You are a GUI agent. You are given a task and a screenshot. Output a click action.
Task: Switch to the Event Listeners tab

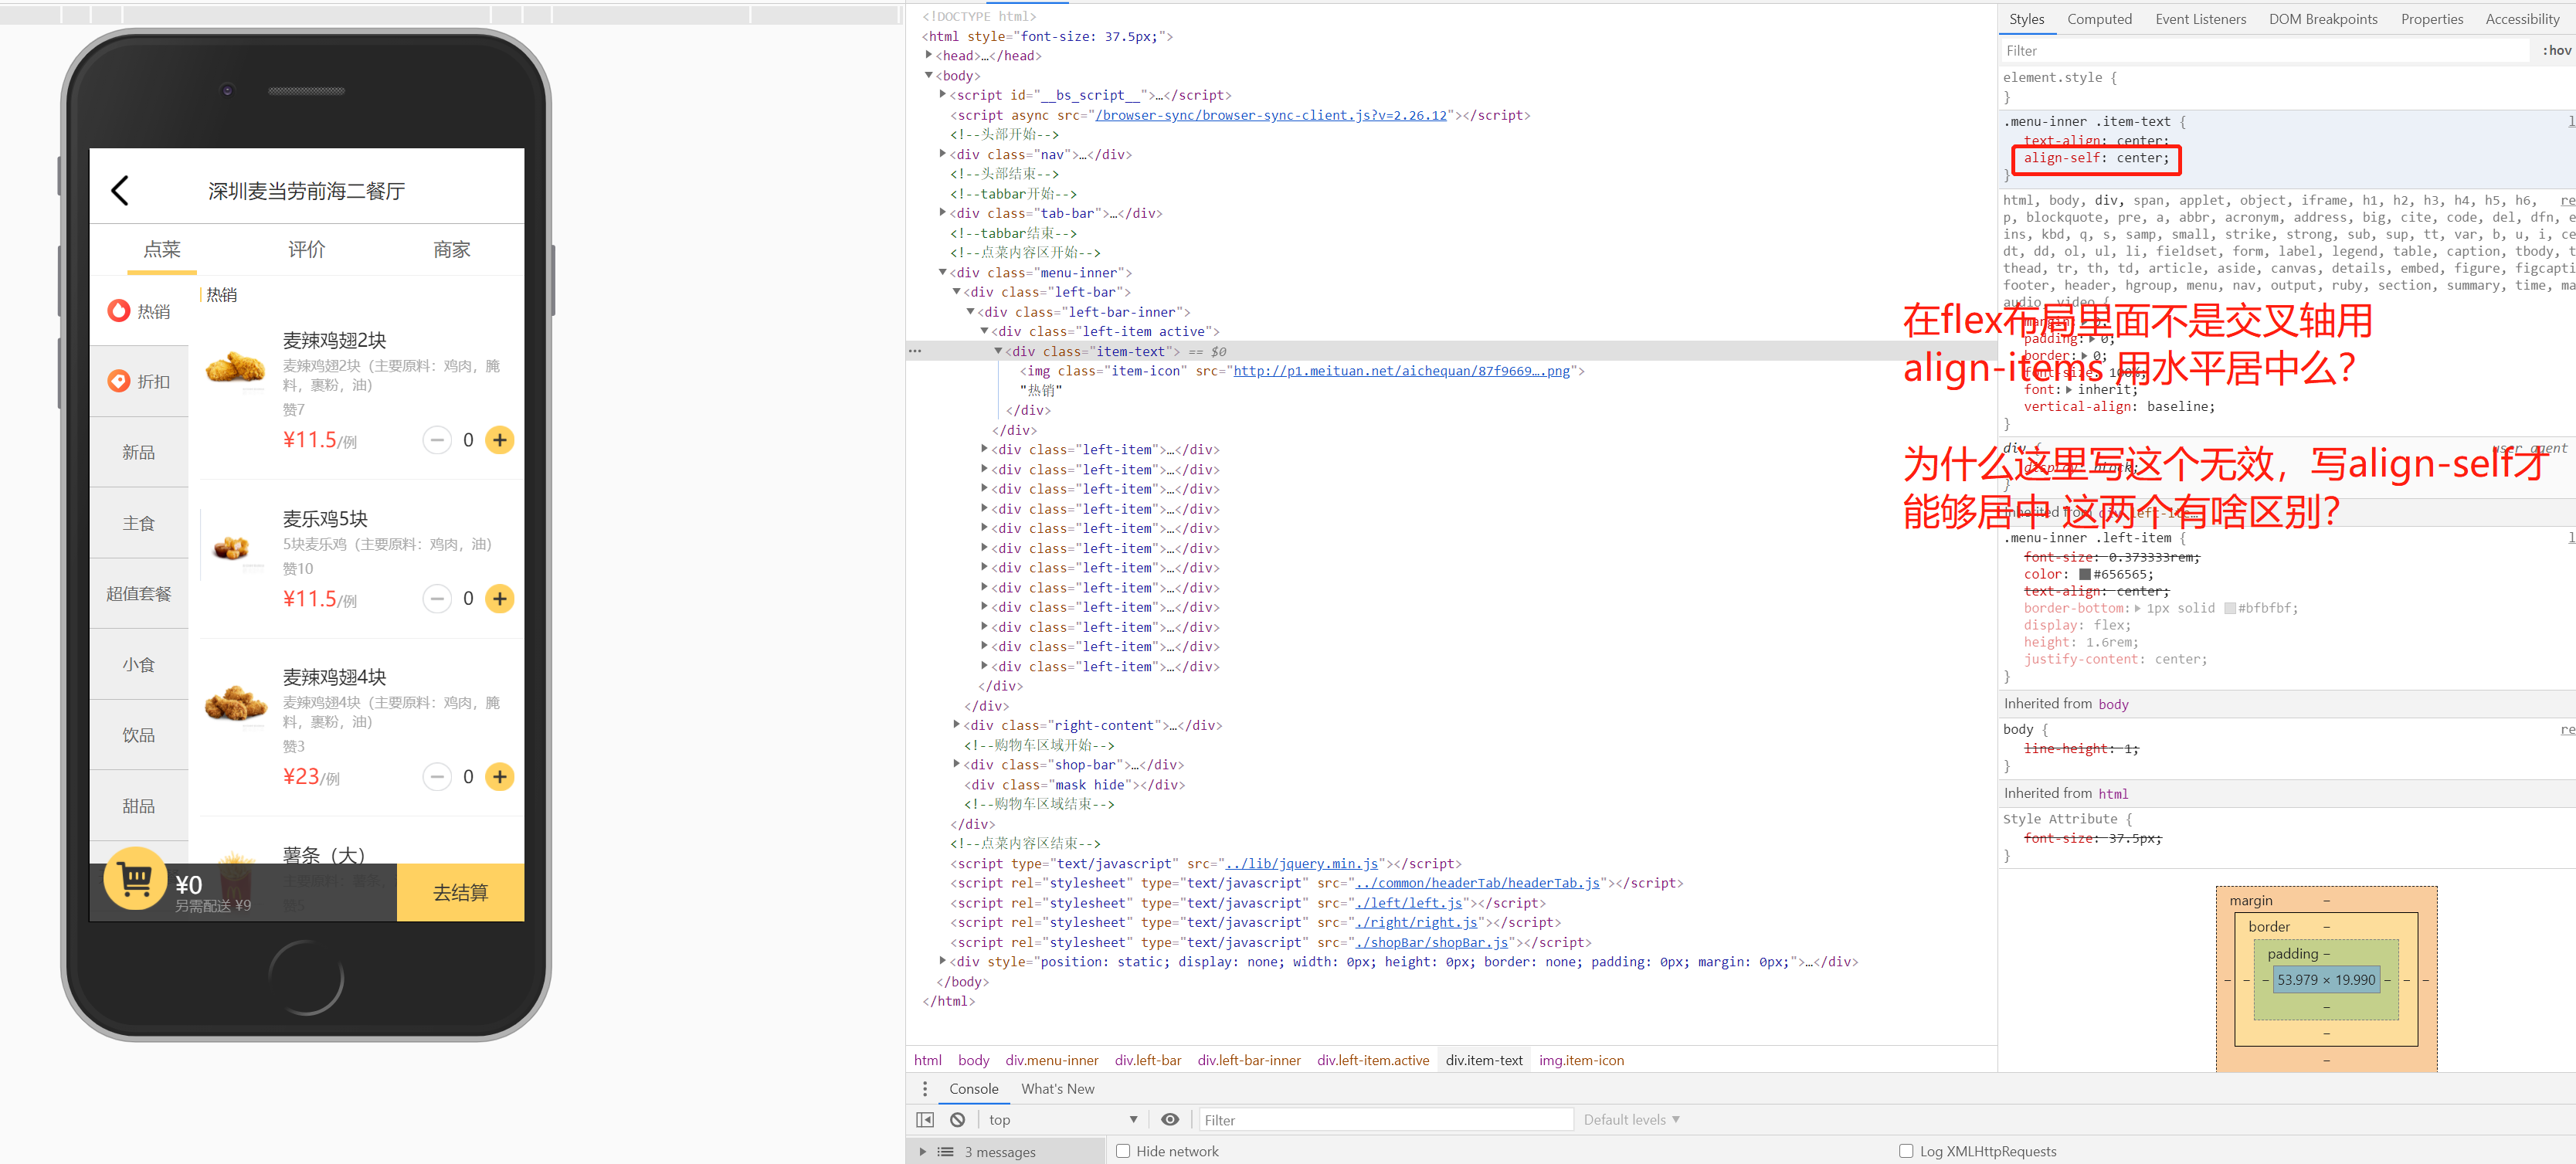(2201, 19)
